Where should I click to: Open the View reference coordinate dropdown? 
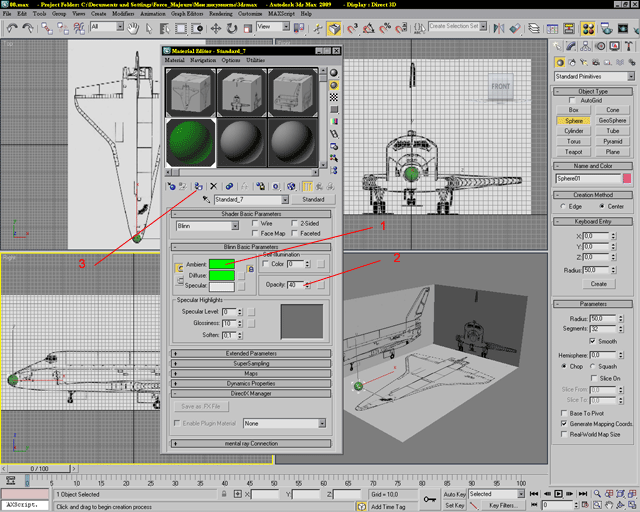coord(273,27)
